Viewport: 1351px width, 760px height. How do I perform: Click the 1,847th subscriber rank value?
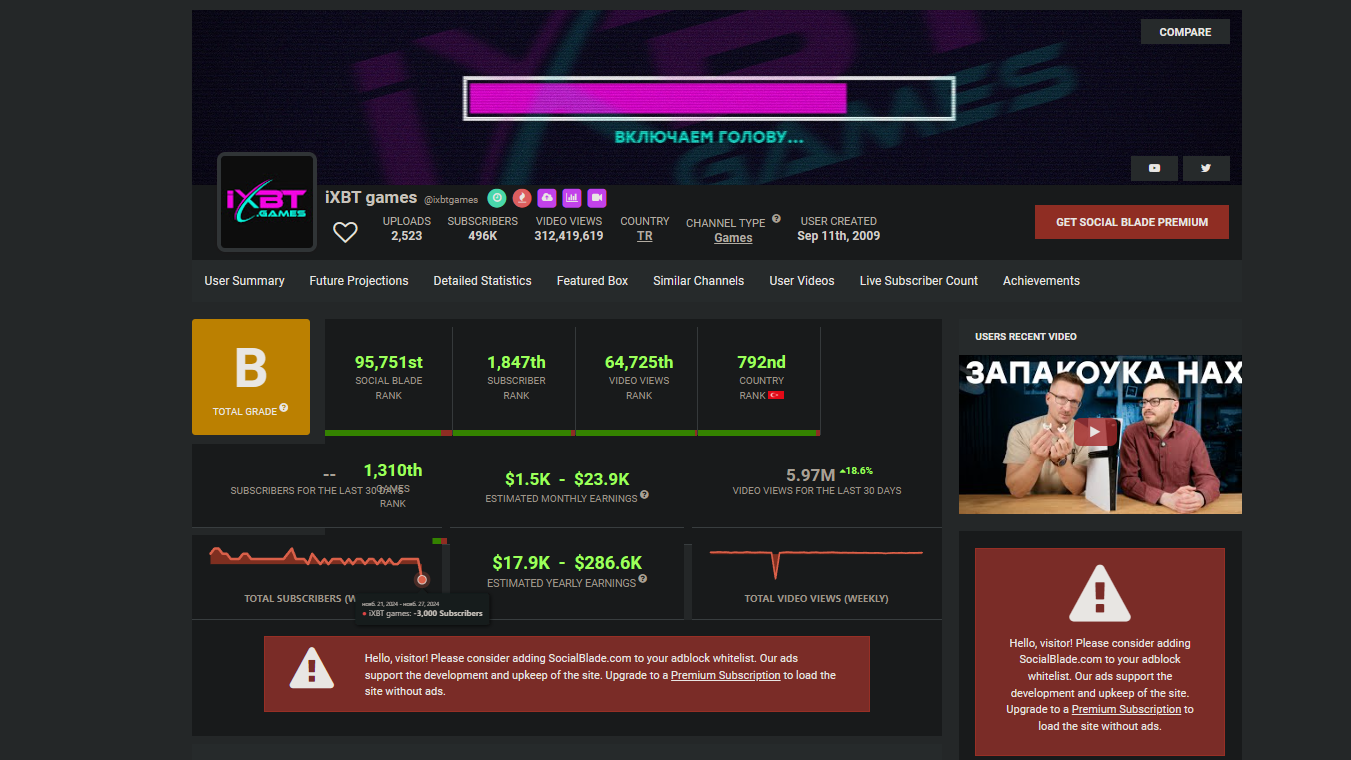coord(517,362)
